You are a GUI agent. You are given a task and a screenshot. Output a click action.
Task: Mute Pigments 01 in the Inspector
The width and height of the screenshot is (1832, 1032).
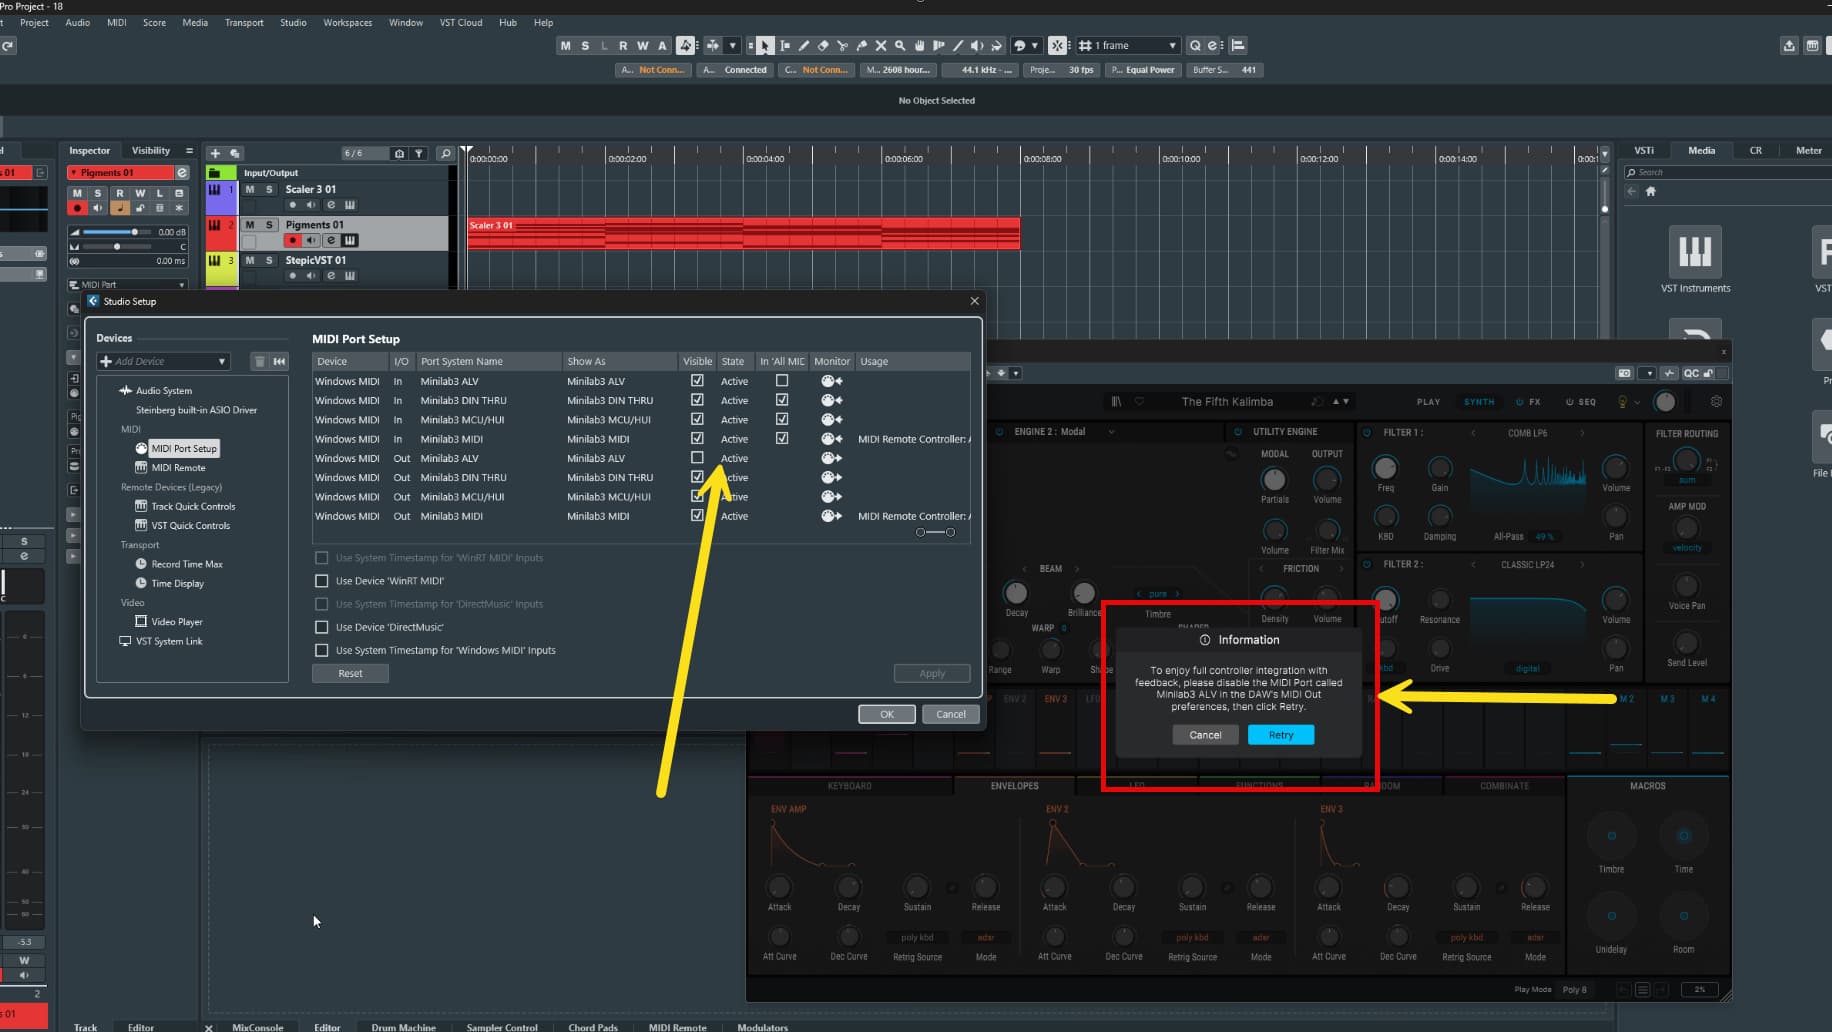point(77,193)
